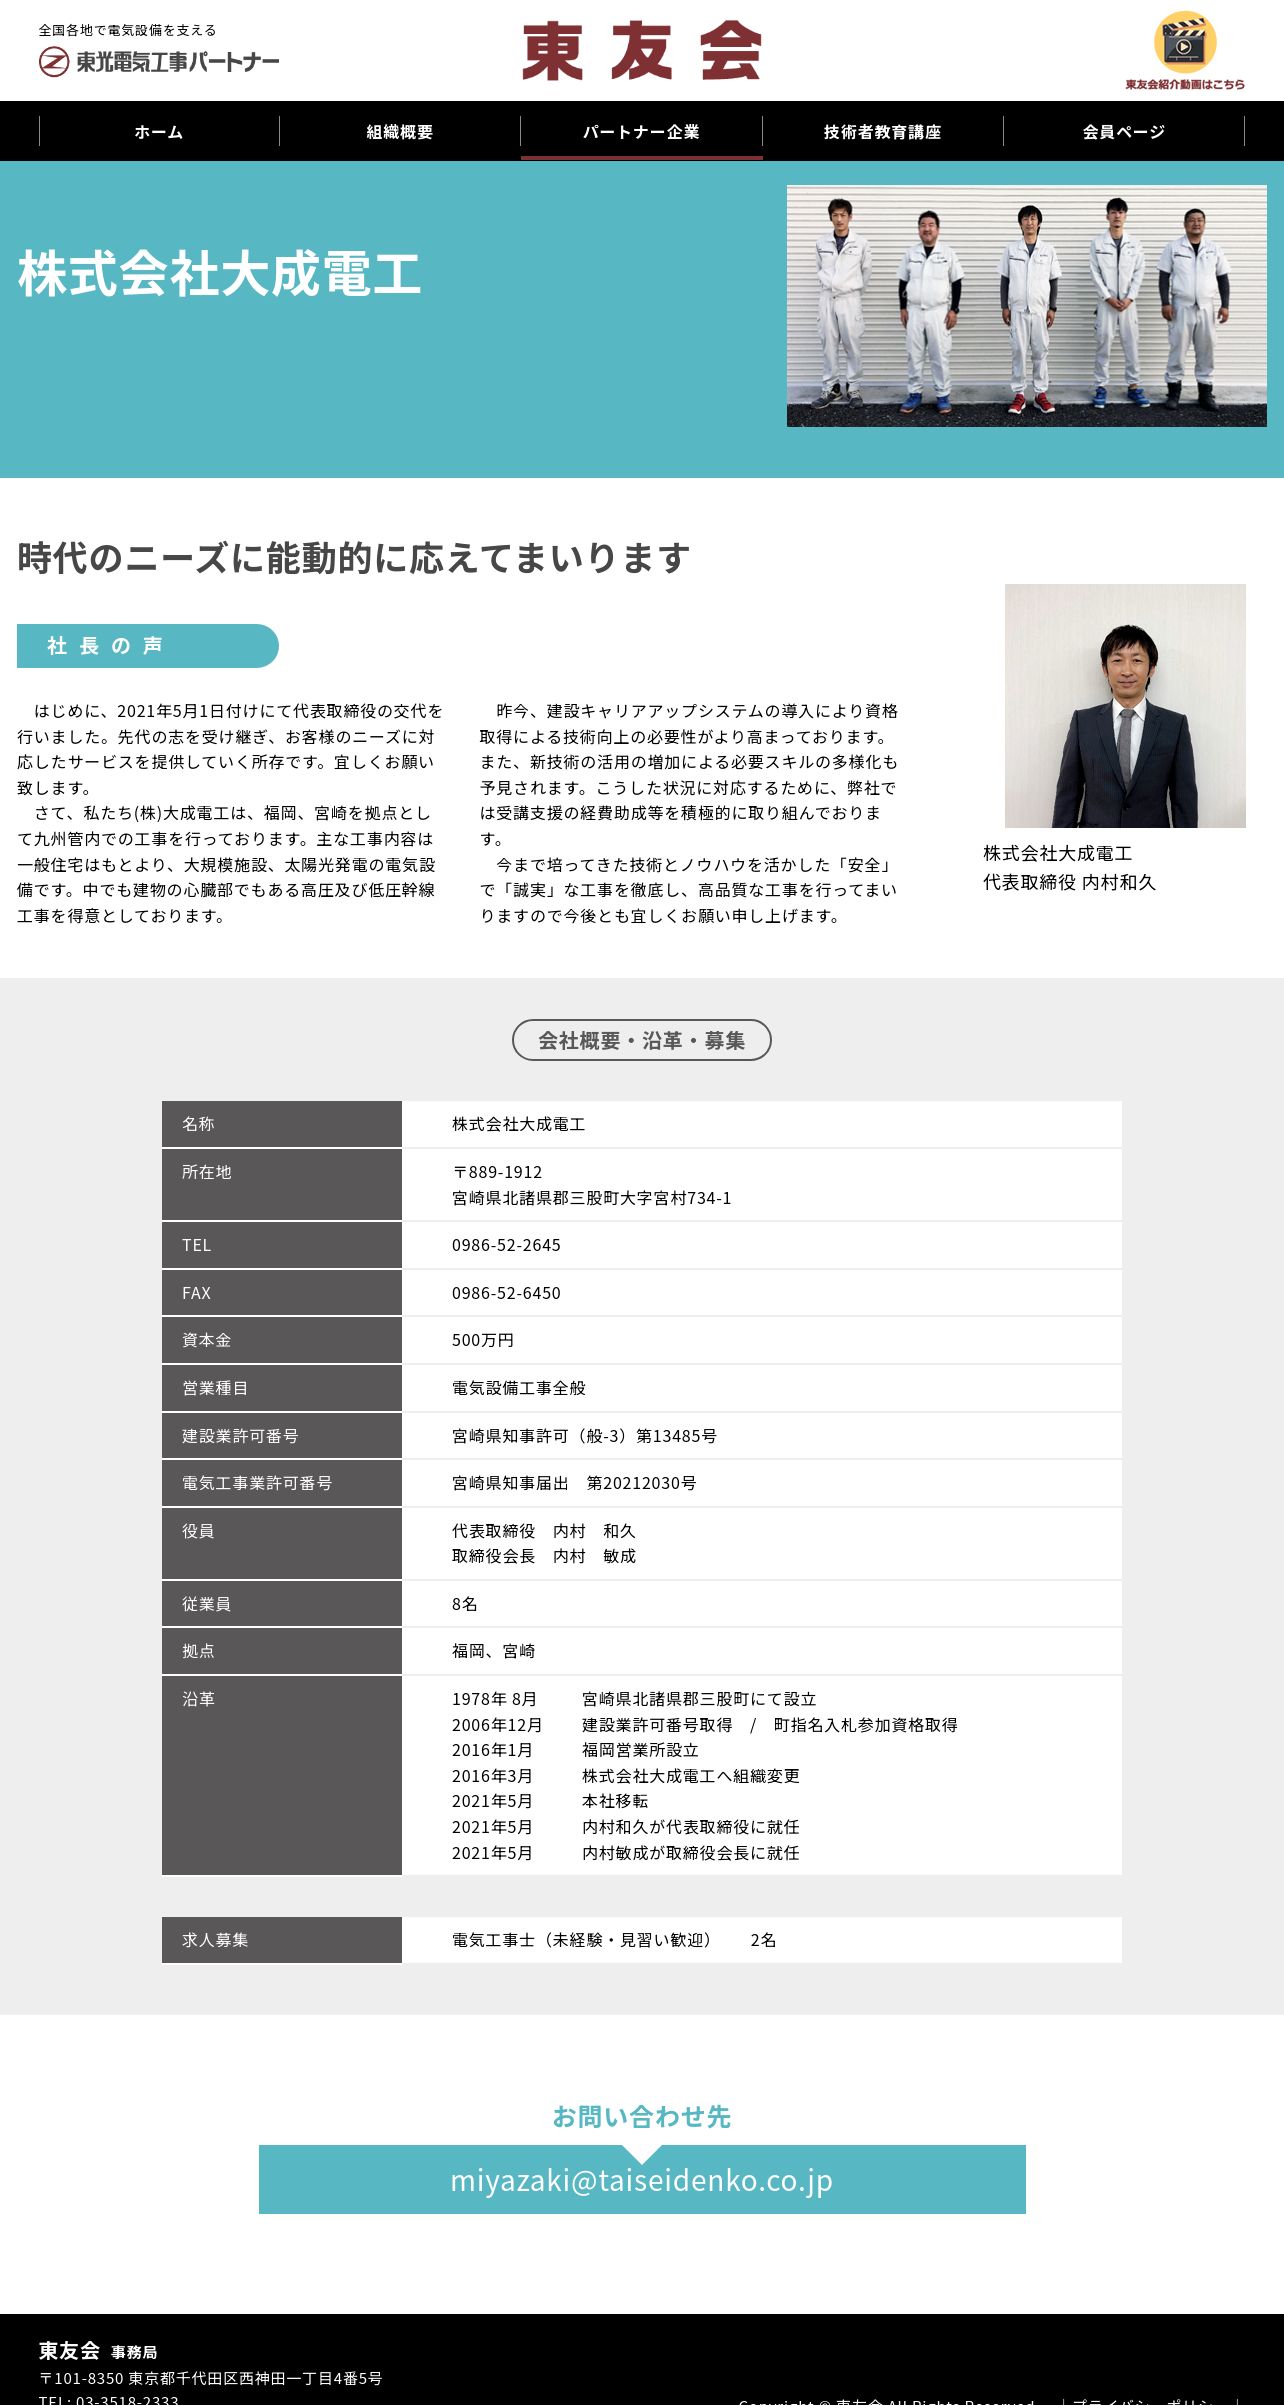Click the 役員 row header
The width and height of the screenshot is (1284, 2405).
pos(282,1544)
